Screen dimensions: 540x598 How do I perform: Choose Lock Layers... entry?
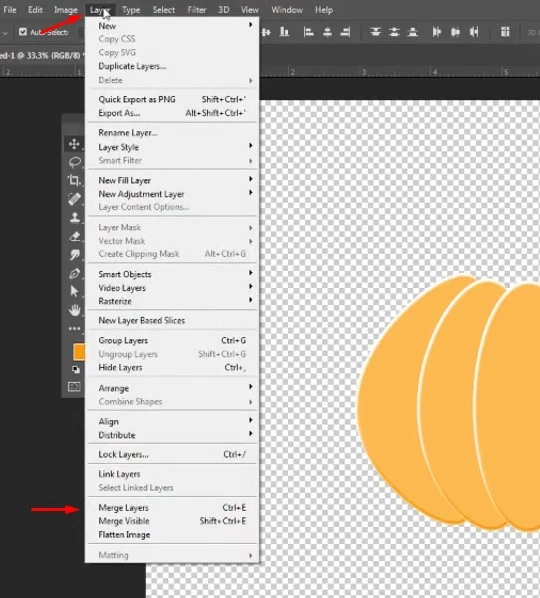[173, 454]
